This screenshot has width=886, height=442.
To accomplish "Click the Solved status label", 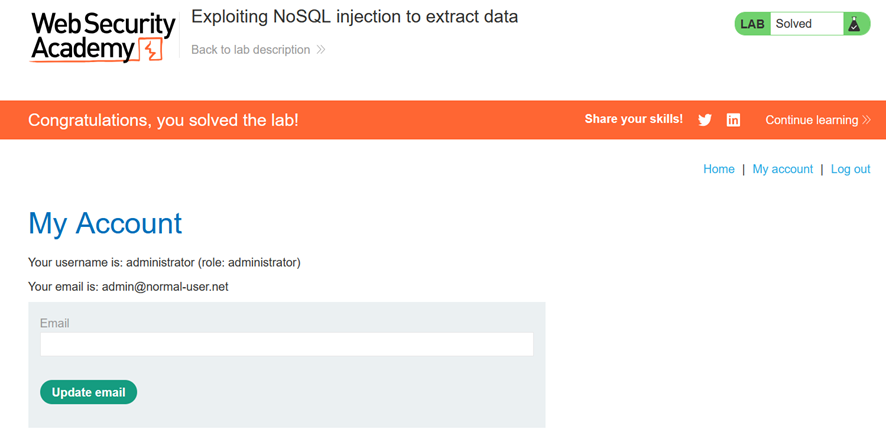I will pos(793,24).
